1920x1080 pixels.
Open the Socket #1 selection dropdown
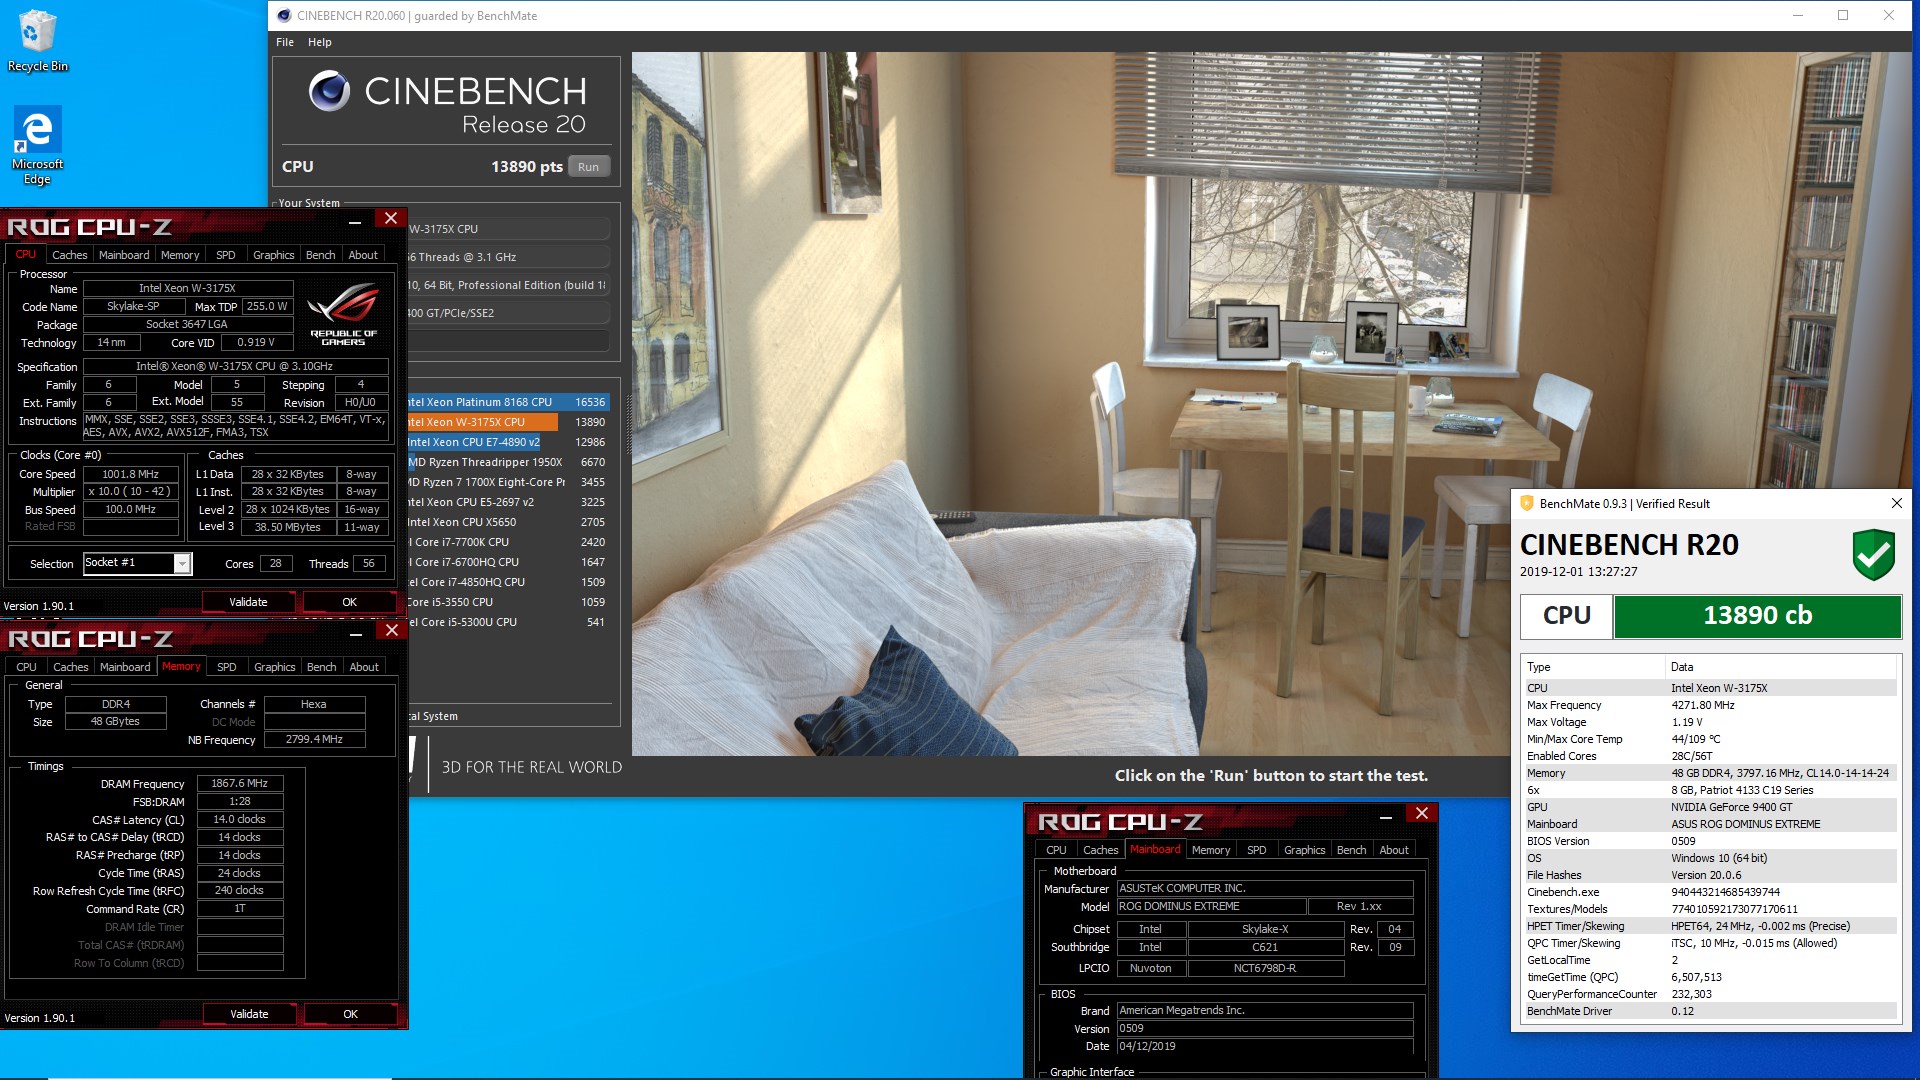(182, 563)
